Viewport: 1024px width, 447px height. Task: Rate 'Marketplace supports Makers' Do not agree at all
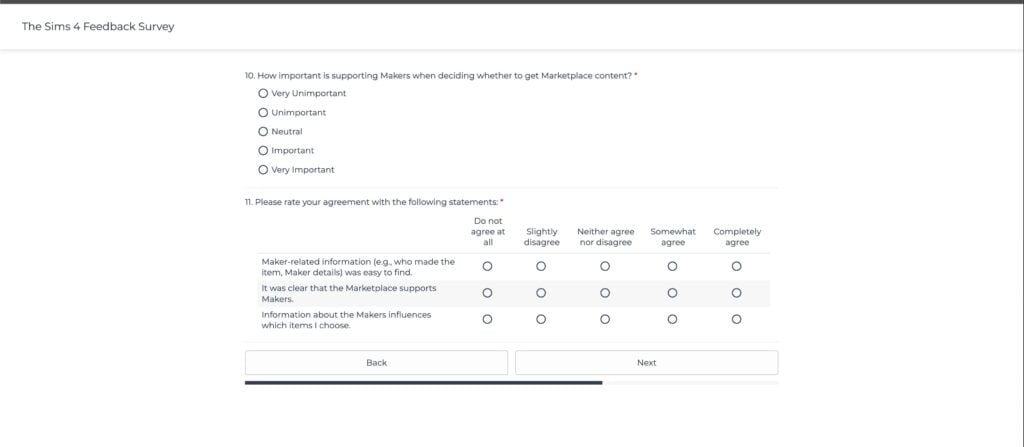point(487,293)
